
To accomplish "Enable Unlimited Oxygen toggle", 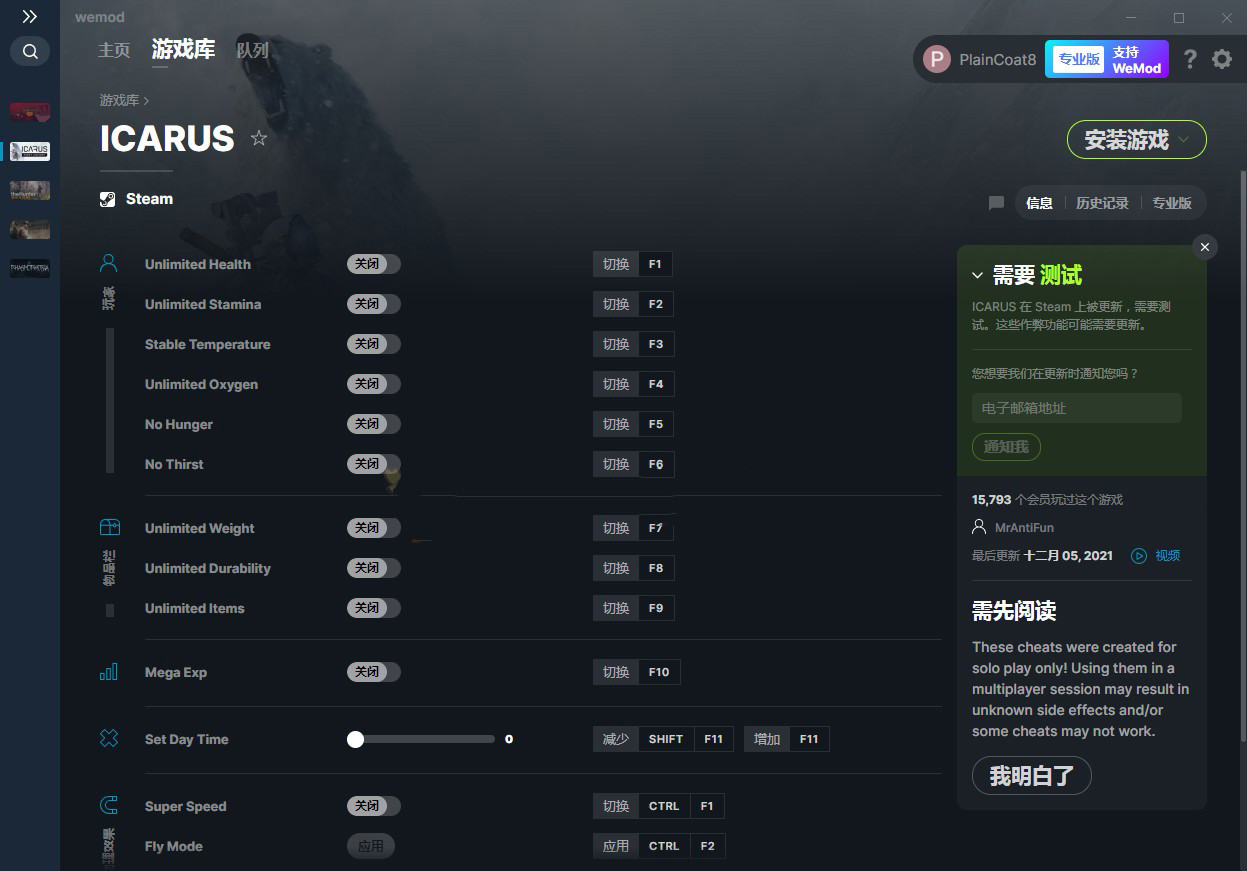I will pyautogui.click(x=374, y=384).
